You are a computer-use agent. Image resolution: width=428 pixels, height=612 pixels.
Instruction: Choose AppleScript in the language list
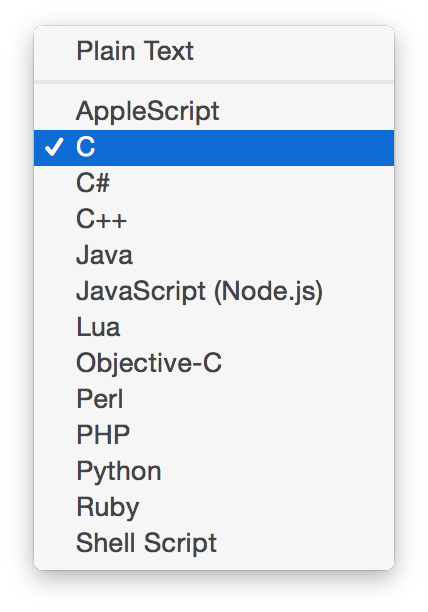[214, 111]
